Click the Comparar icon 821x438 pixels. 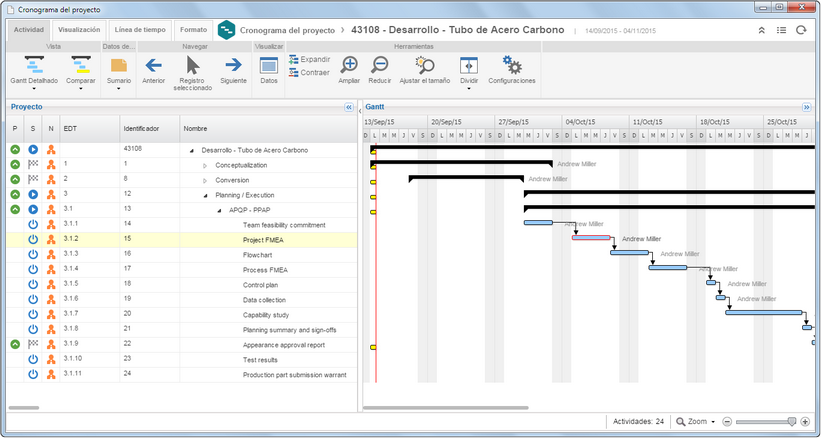81,66
